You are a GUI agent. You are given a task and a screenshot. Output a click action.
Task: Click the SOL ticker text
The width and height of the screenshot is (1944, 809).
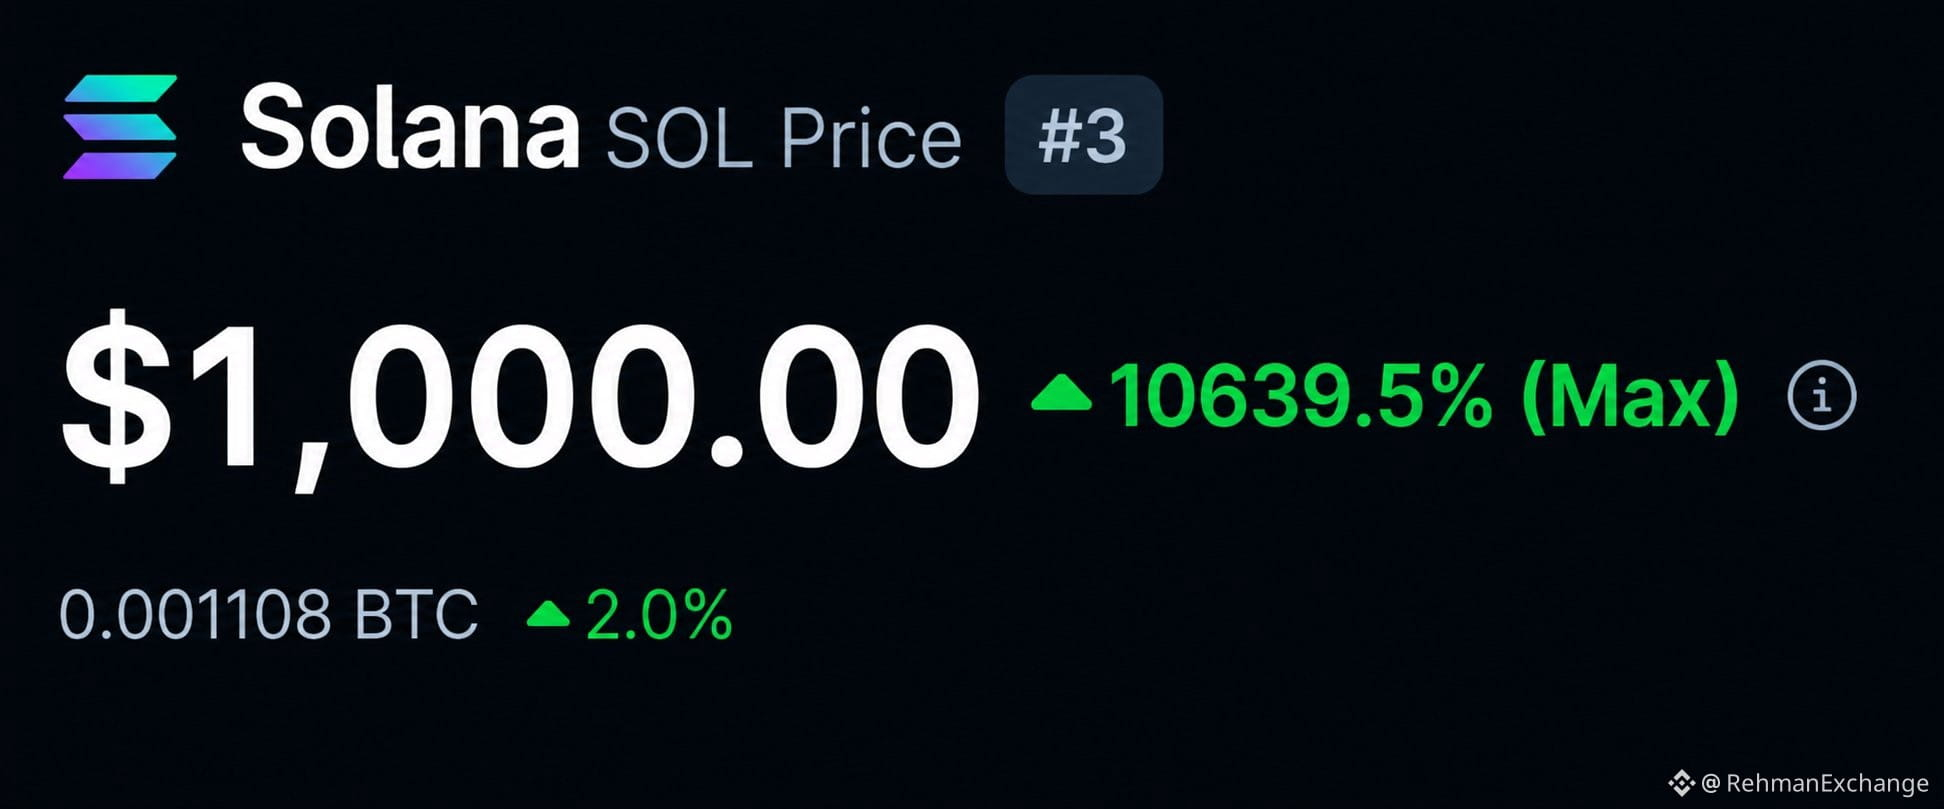[679, 139]
